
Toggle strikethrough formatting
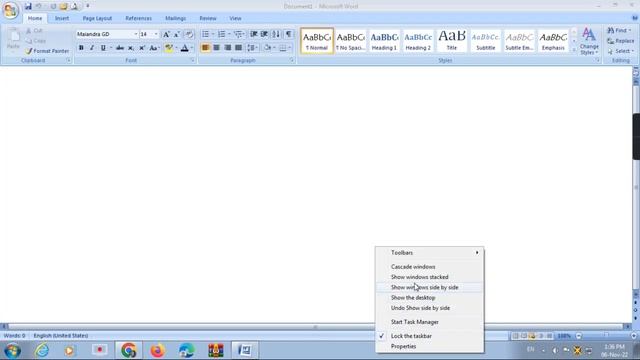[120, 48]
